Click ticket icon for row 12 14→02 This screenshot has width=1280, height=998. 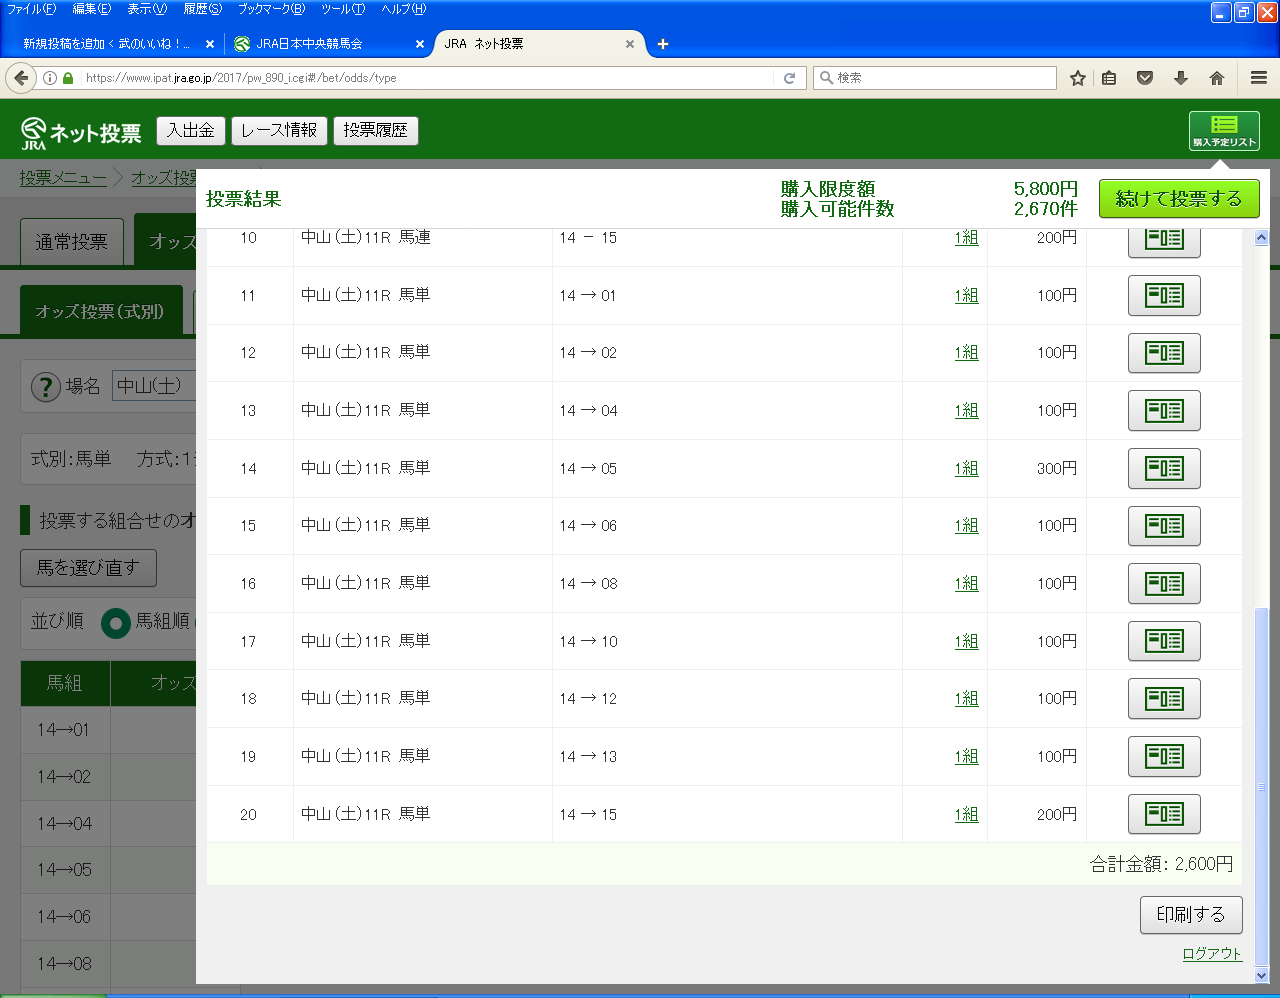tap(1164, 353)
